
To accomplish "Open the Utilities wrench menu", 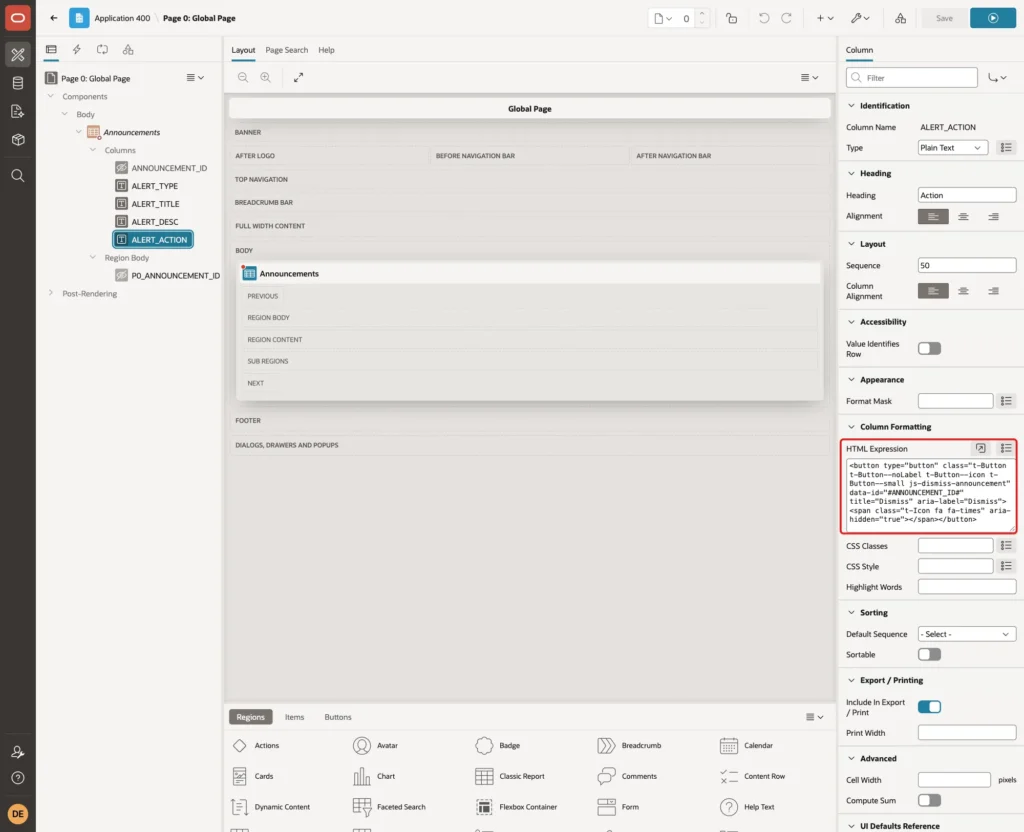I will pos(860,18).
